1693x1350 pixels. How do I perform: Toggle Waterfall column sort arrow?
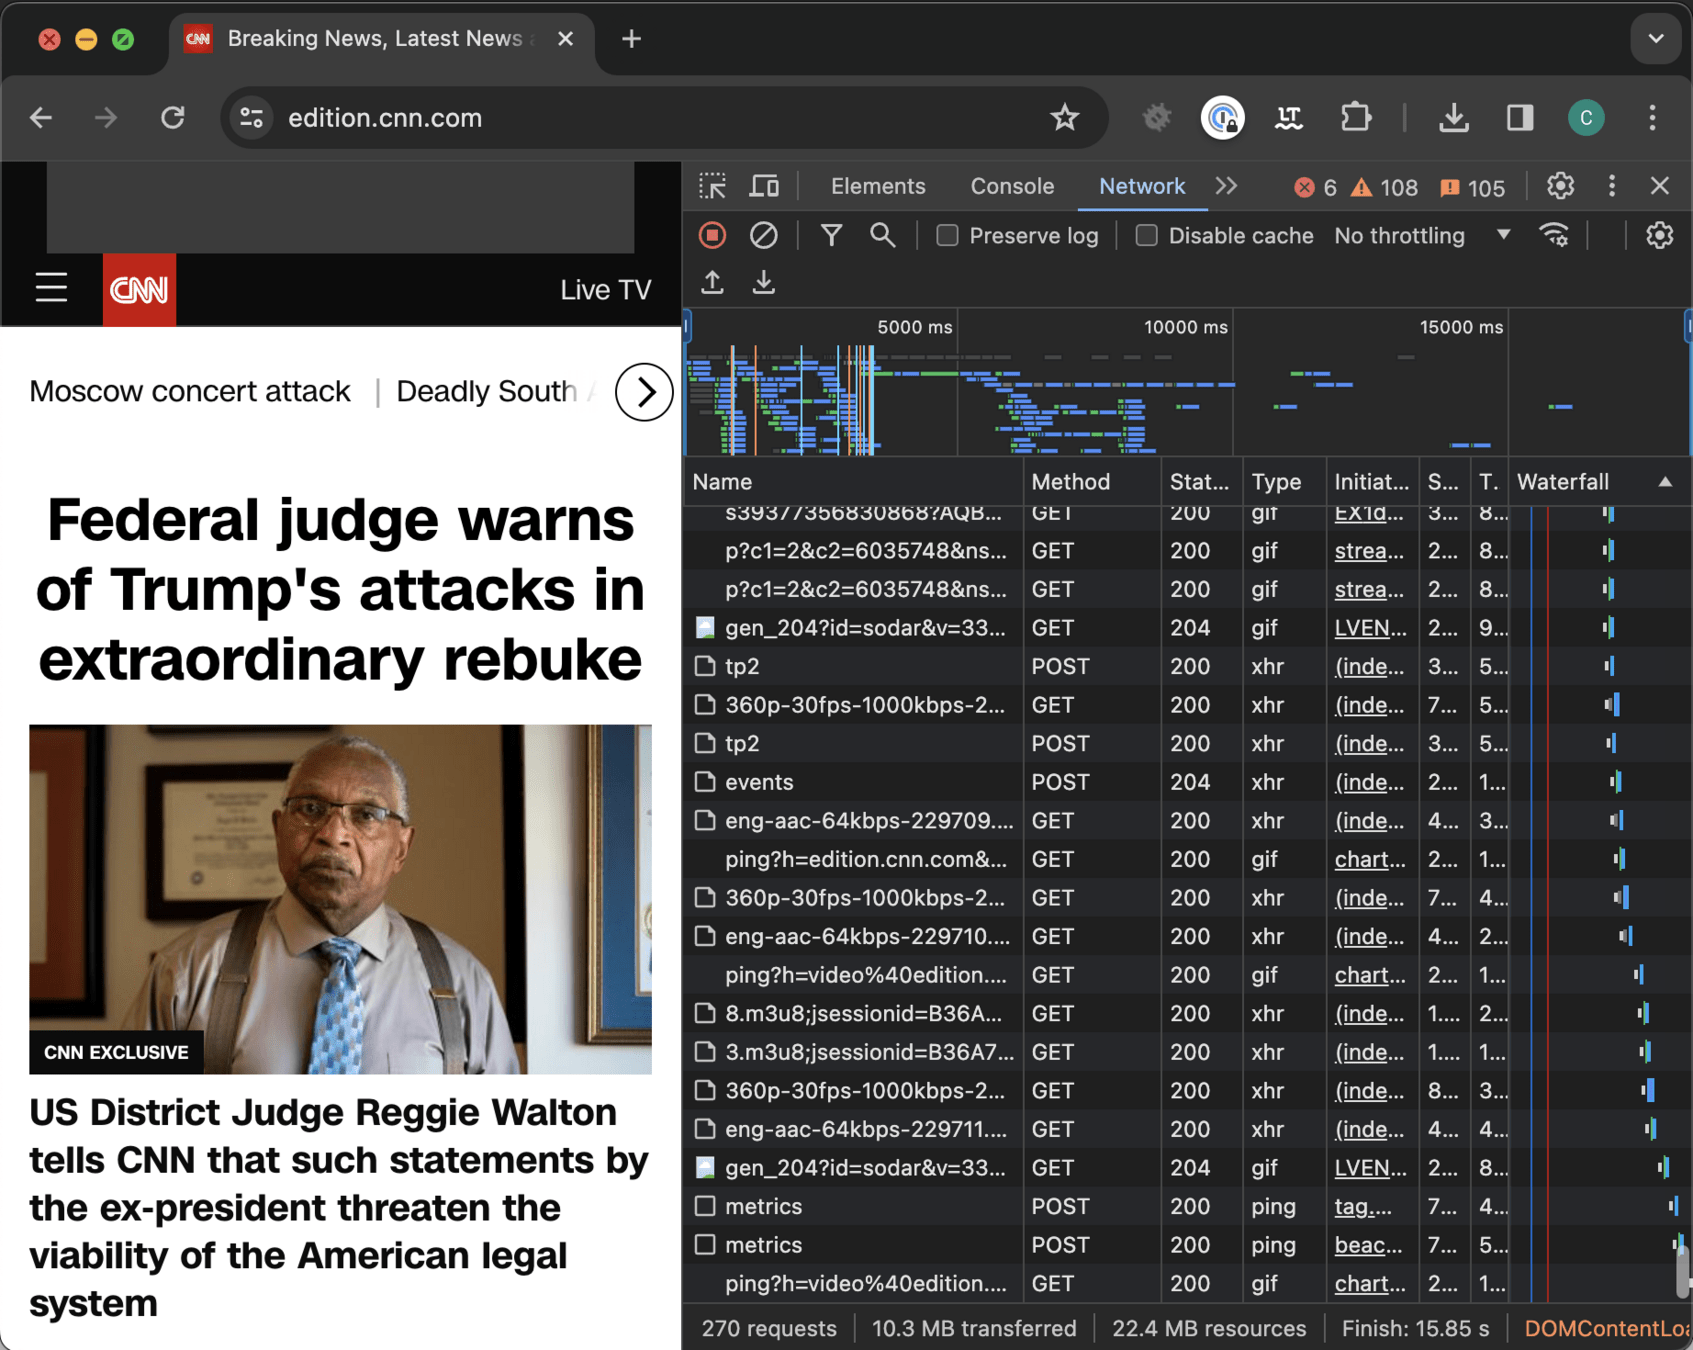click(1665, 482)
